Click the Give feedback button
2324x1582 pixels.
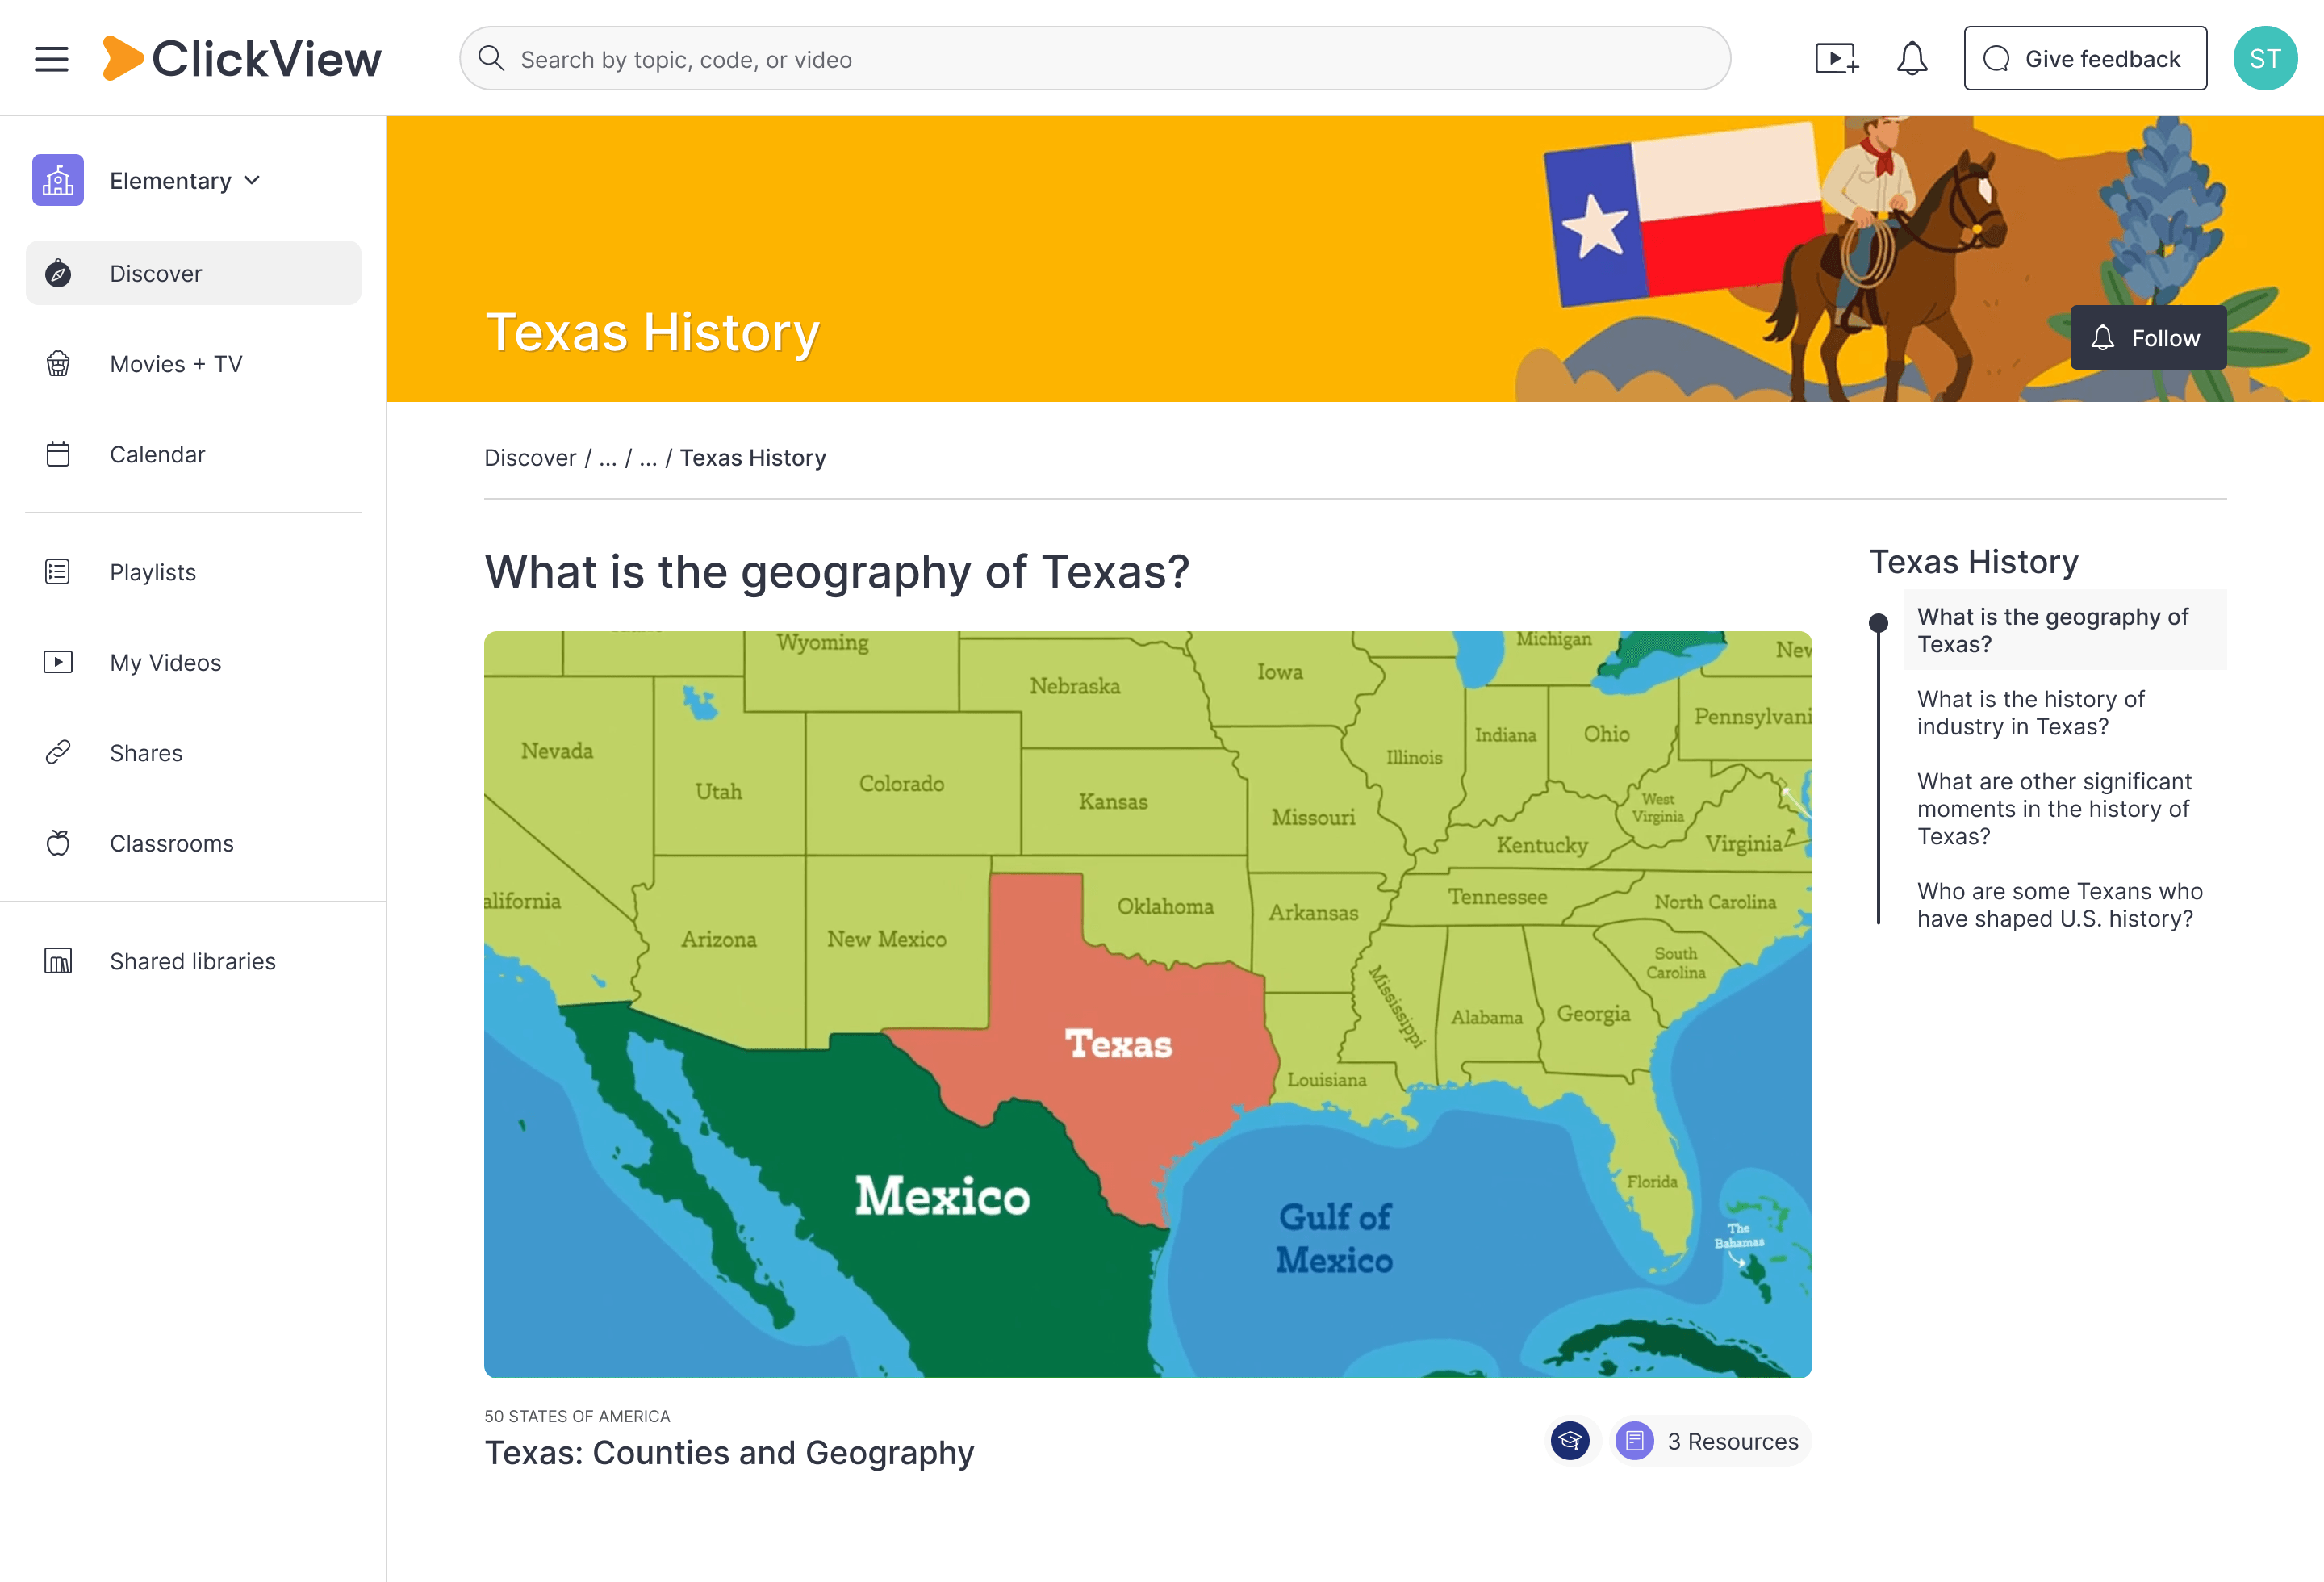(2085, 59)
